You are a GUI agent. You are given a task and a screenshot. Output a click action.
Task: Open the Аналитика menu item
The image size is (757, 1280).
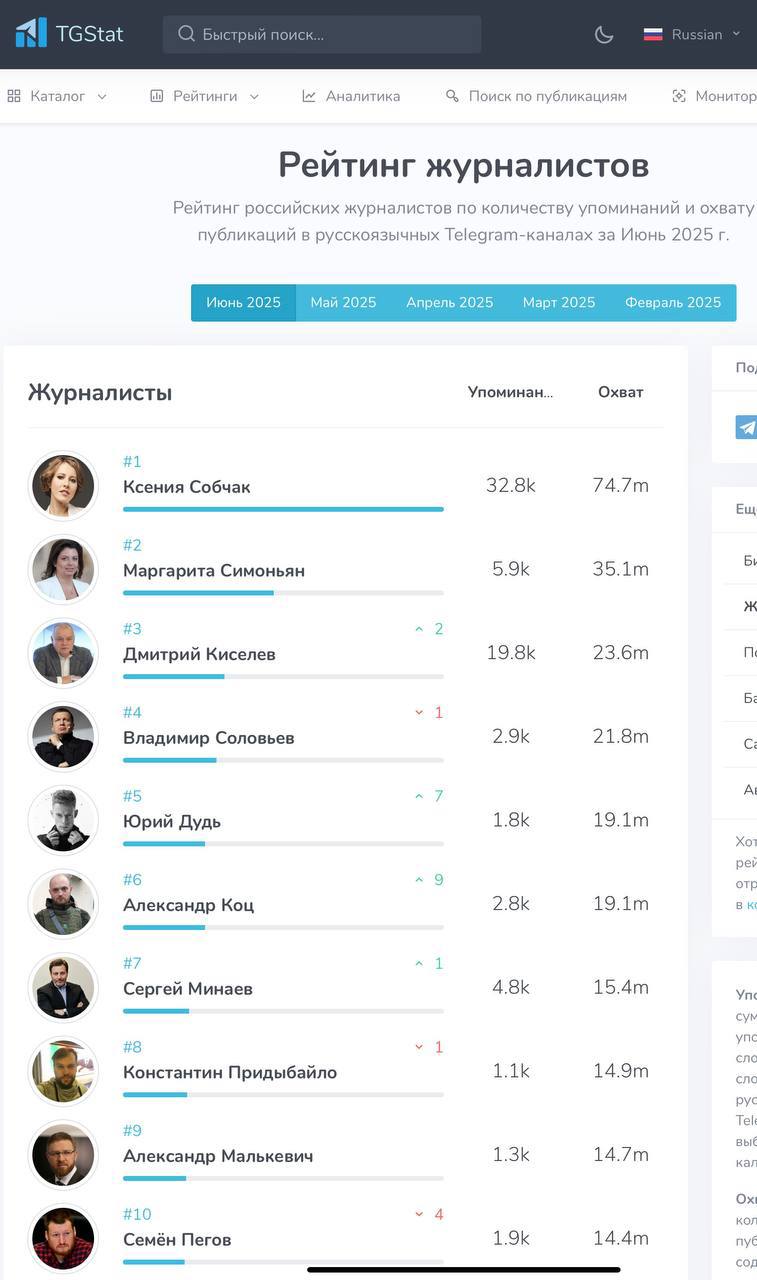pyautogui.click(x=351, y=96)
